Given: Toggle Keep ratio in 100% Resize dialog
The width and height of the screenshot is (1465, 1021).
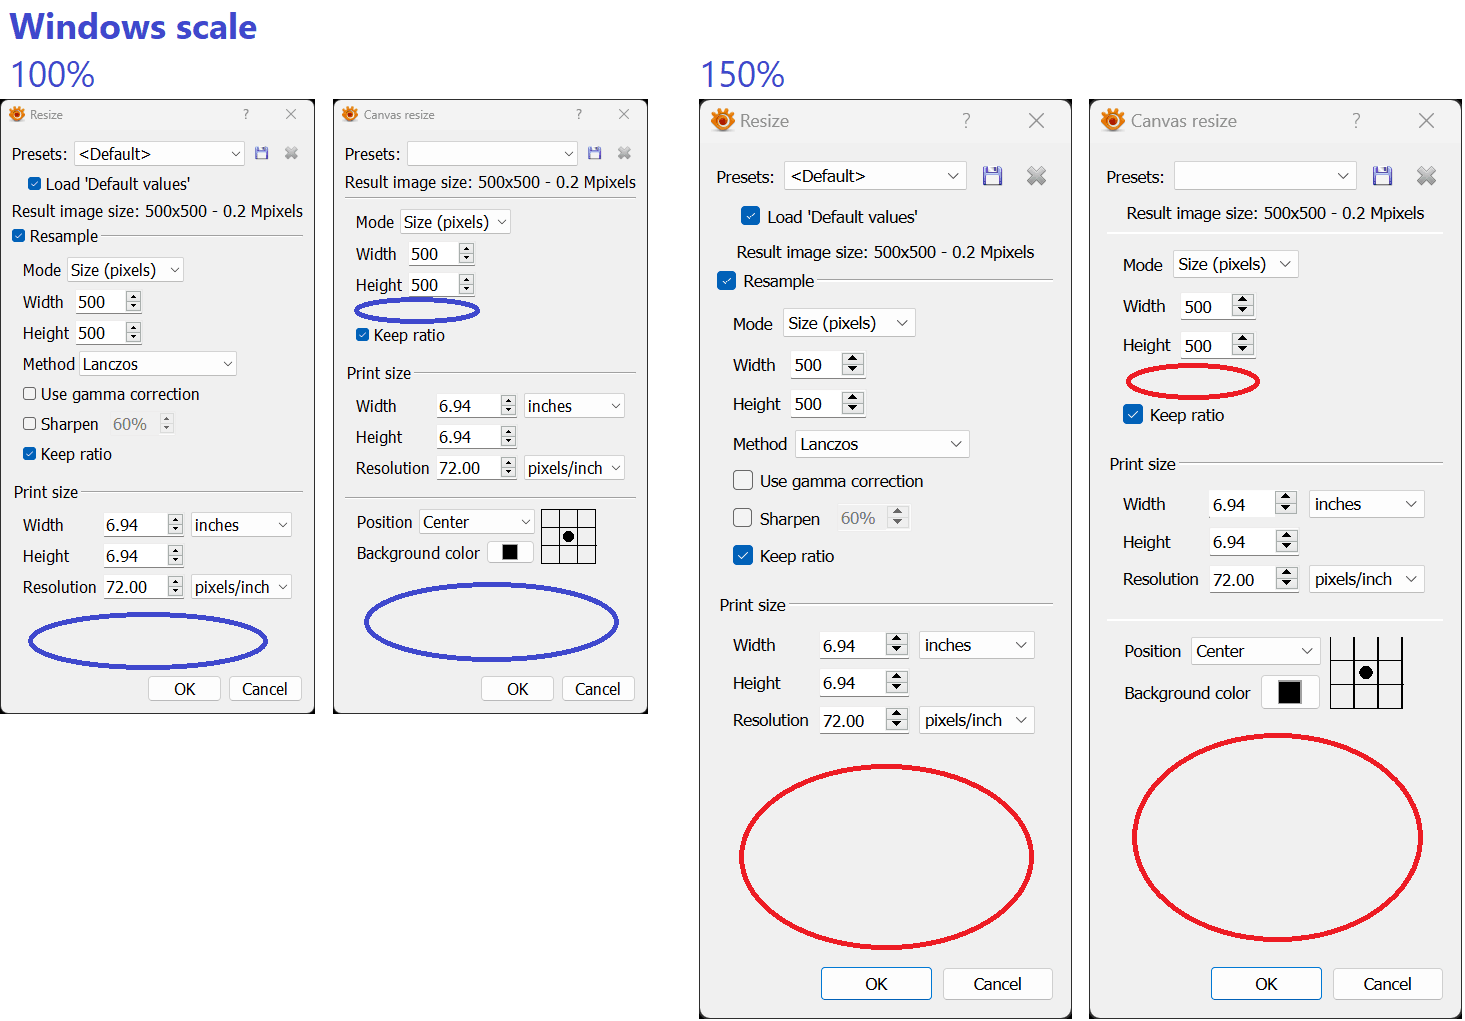Looking at the screenshot, I should (x=30, y=454).
